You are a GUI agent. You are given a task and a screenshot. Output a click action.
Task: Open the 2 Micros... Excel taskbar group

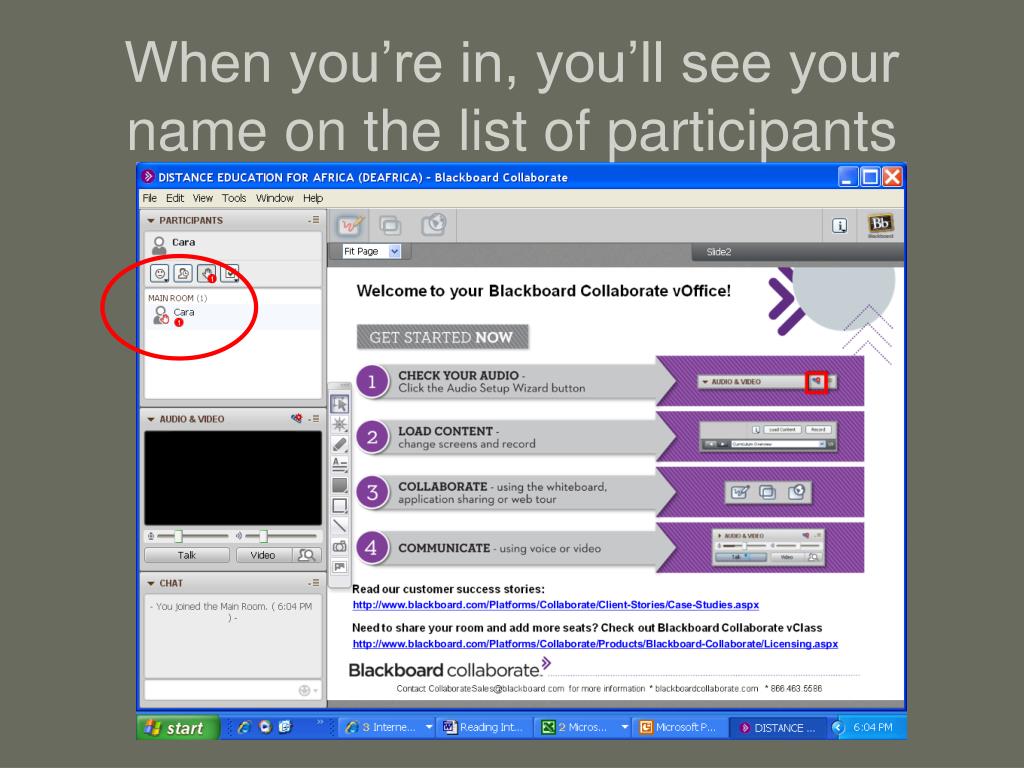click(583, 728)
